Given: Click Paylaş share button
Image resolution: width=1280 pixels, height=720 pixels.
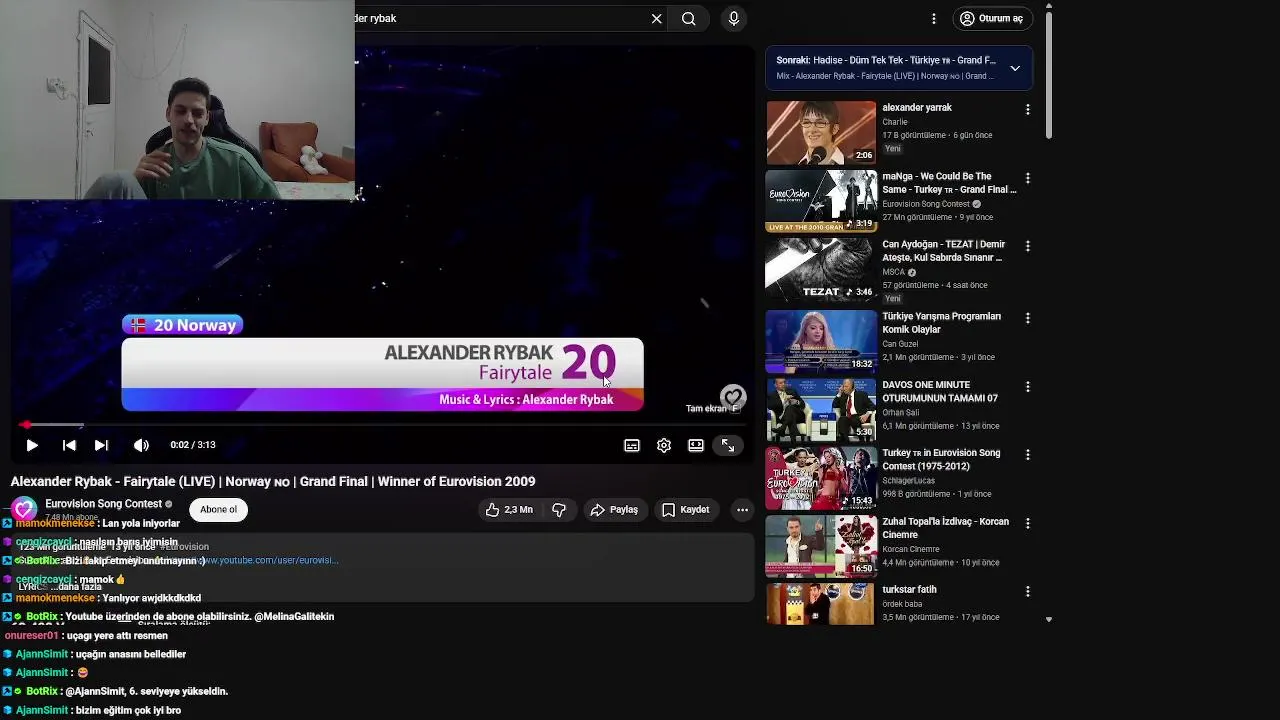Looking at the screenshot, I should point(614,509).
